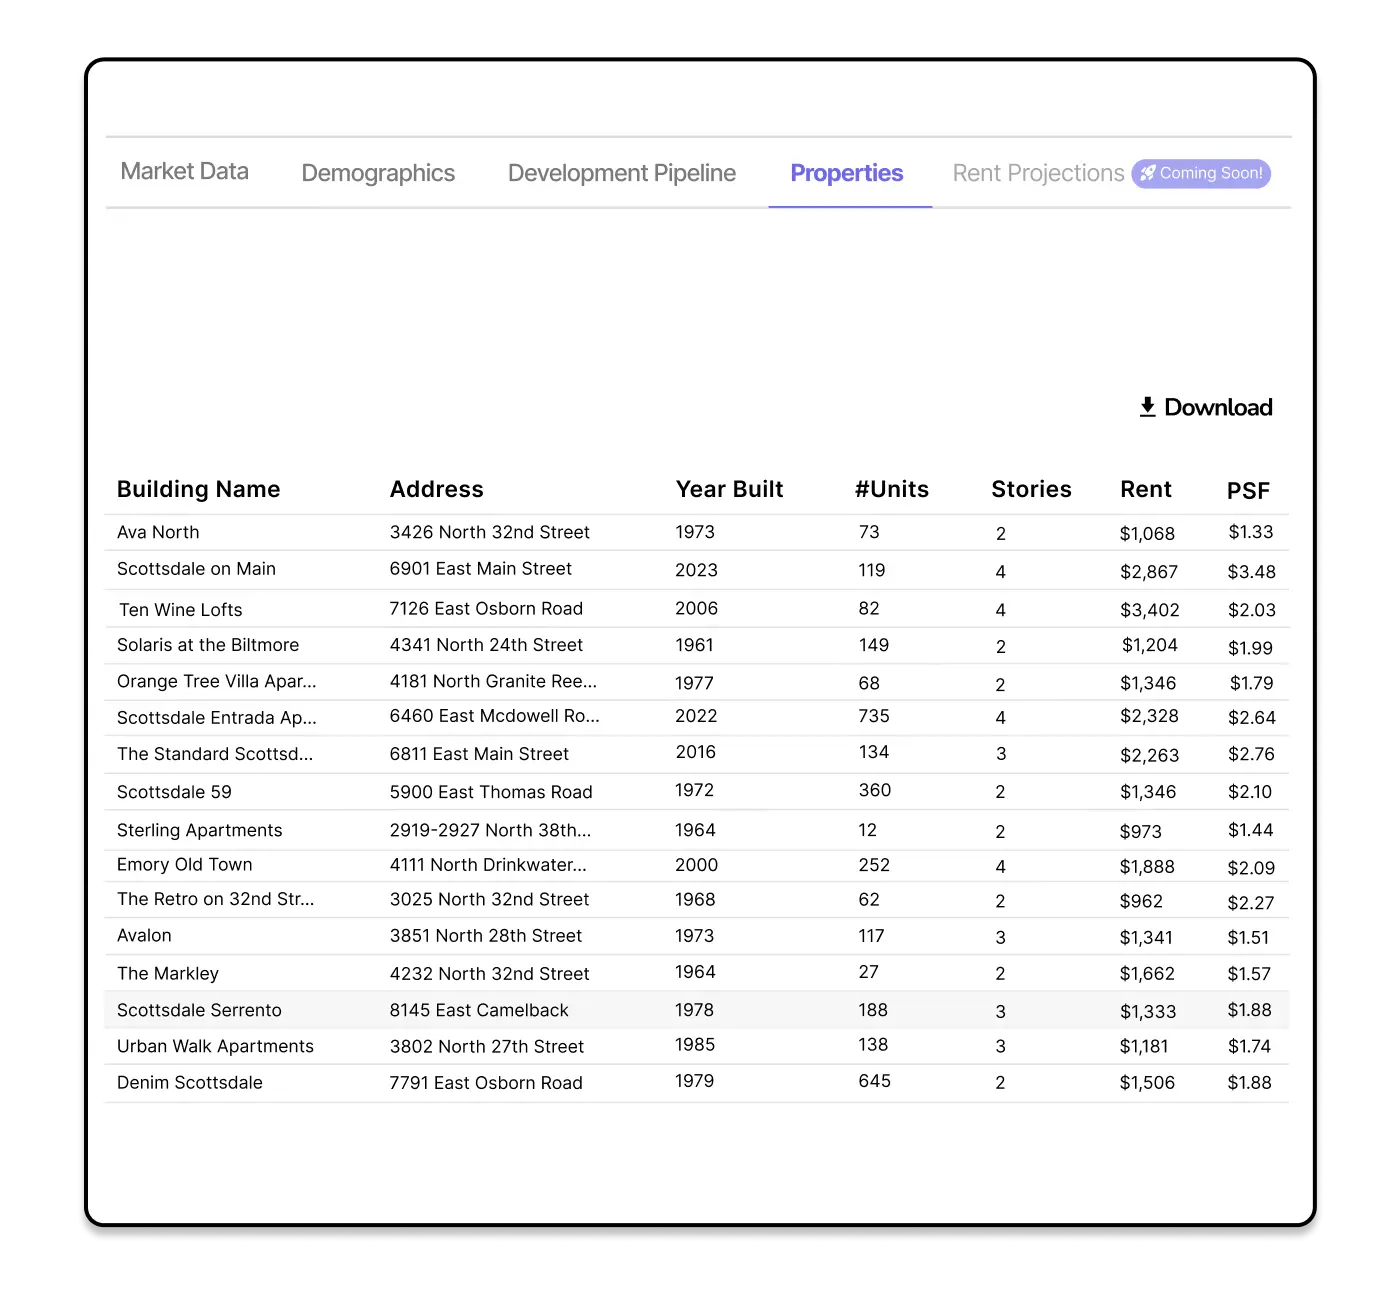Viewport: 1400px width, 1312px height.
Task: Click rent $3,402 for Ten Wine Lofts
Action: 1150,610
